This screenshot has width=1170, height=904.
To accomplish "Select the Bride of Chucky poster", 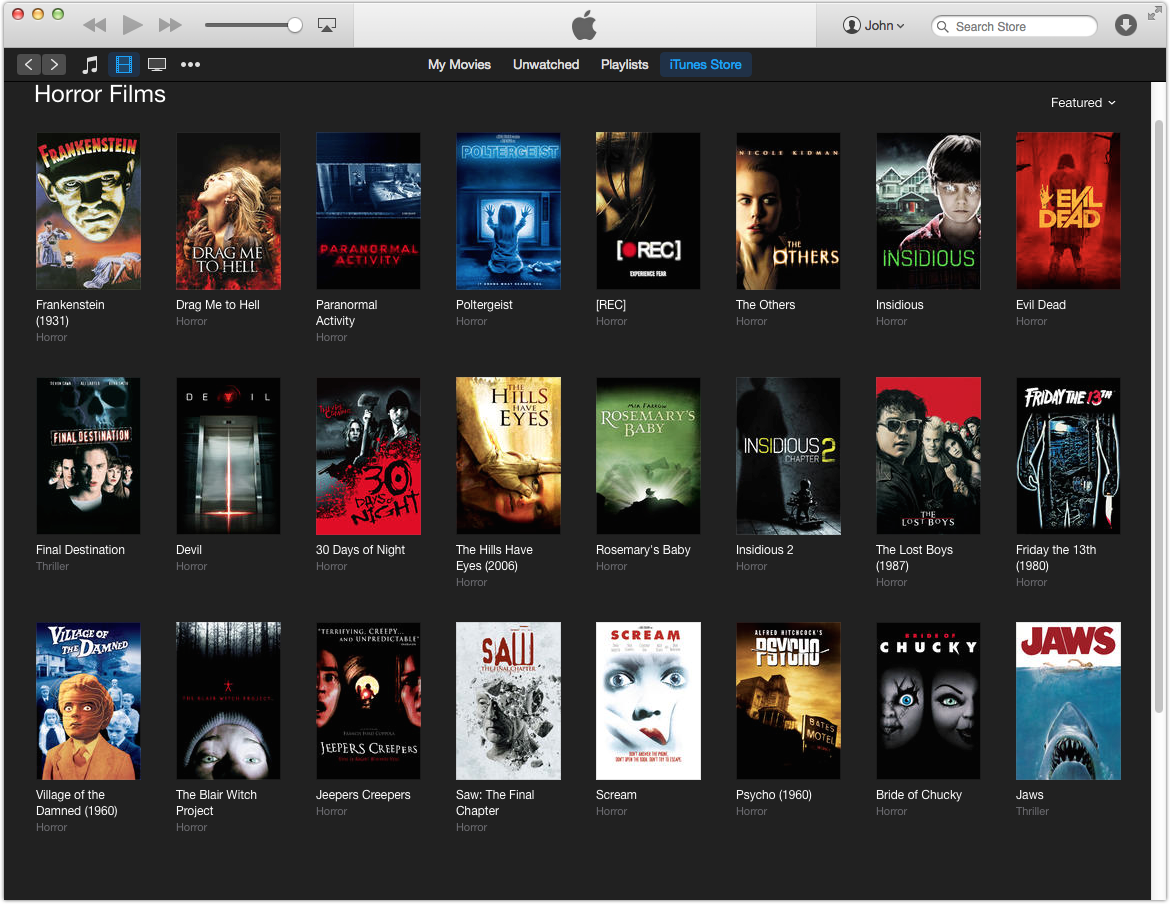I will 928,701.
